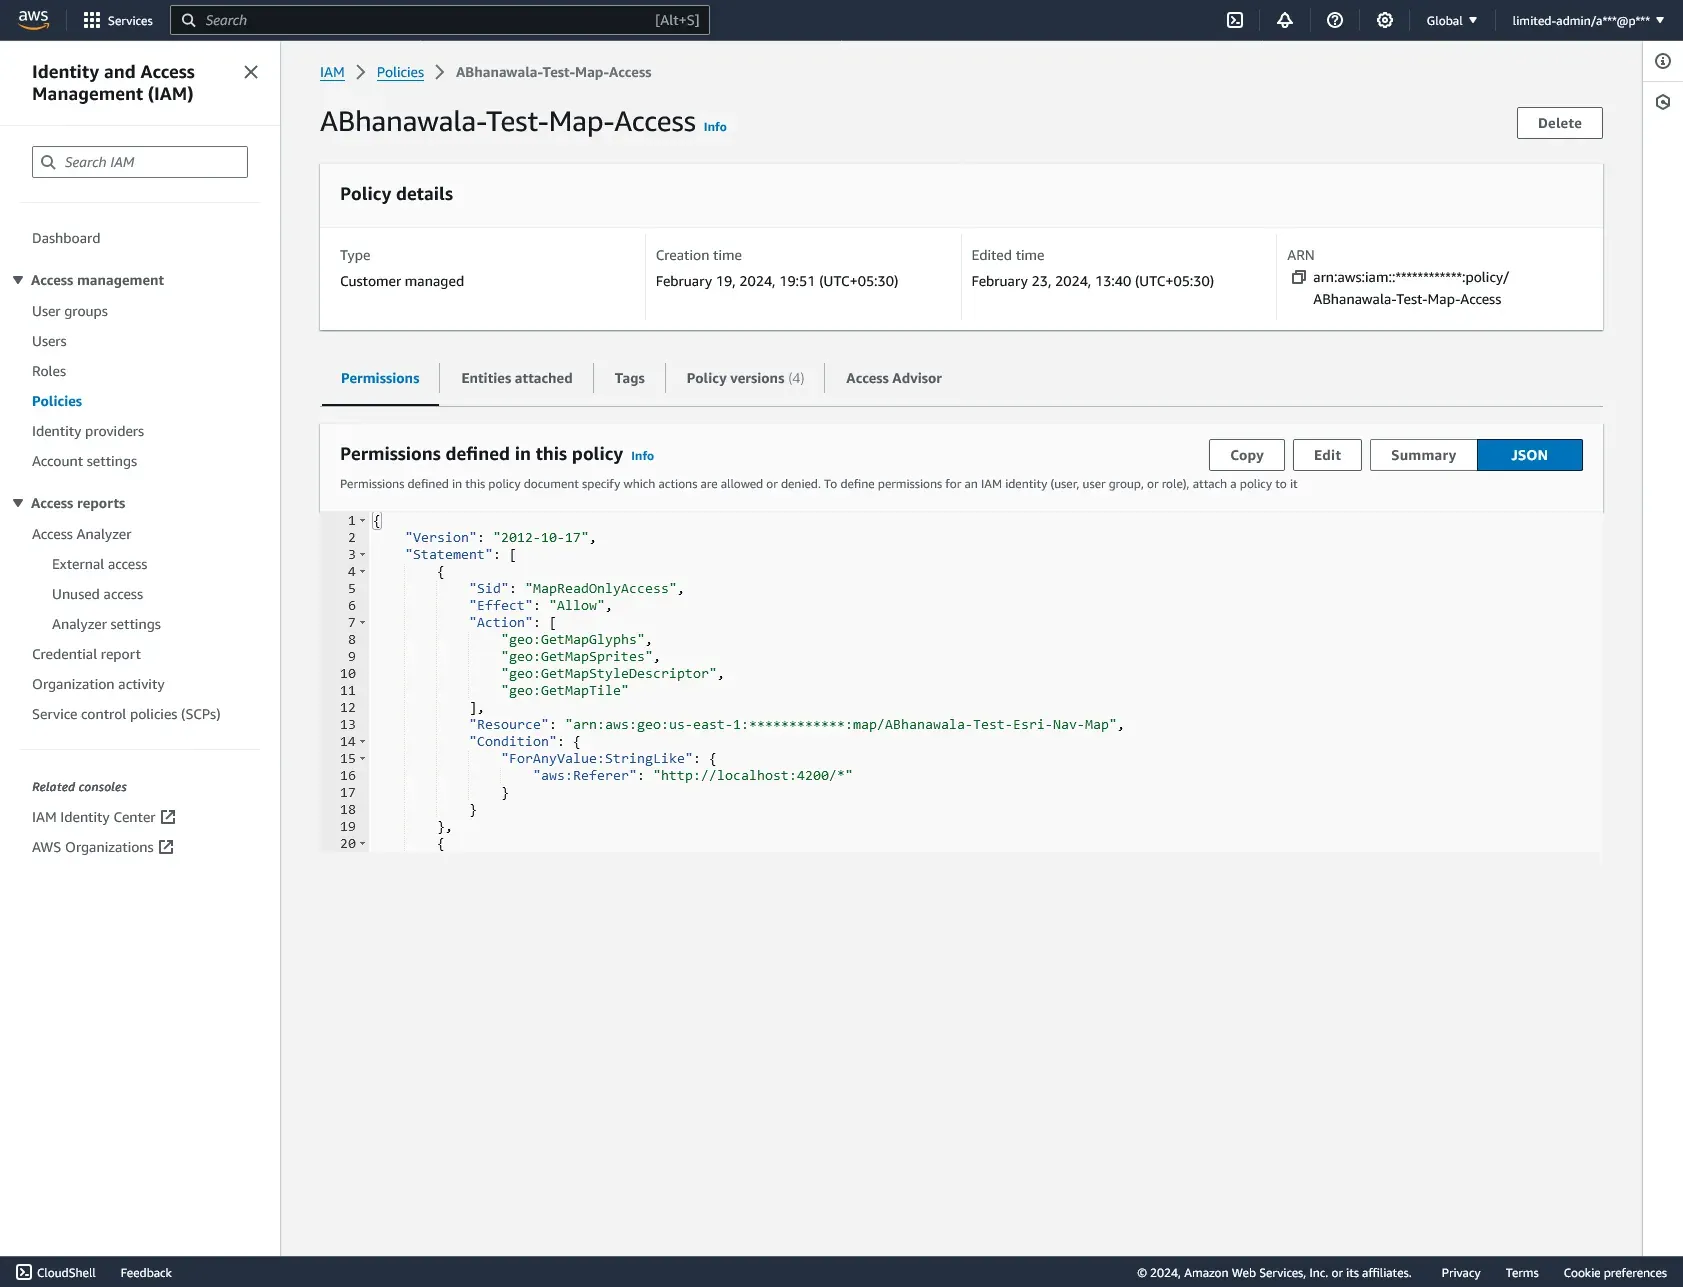Viewport: 1683px width, 1287px height.
Task: Click the top AWS search bar
Action: tap(440, 20)
